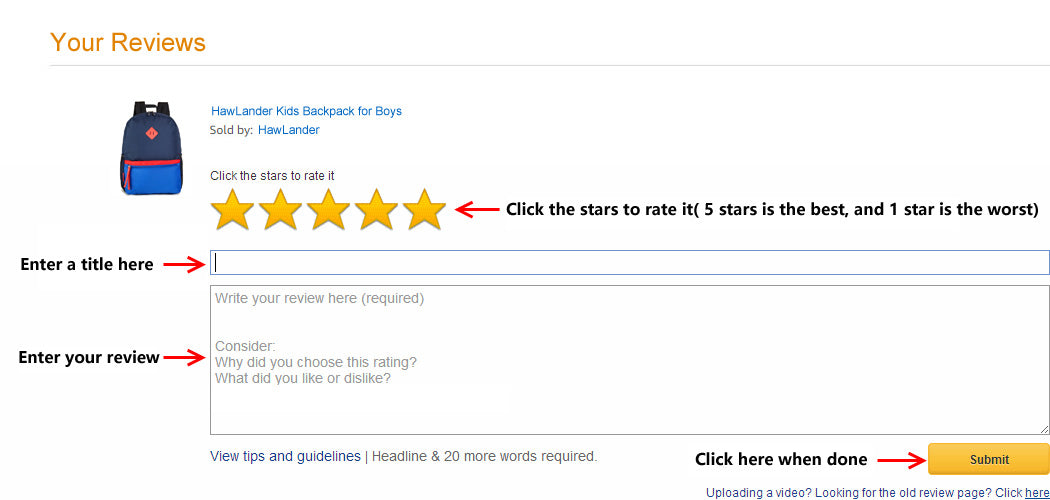Viewport: 1050px width, 500px height.
Task: Rate four stars using the fourth star
Action: tap(376, 210)
